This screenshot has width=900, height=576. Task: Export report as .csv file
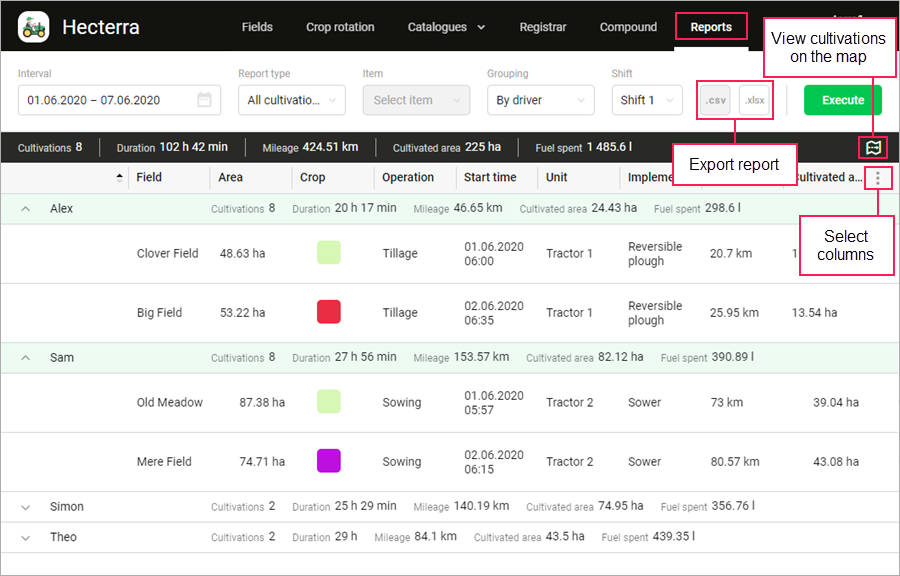(715, 100)
